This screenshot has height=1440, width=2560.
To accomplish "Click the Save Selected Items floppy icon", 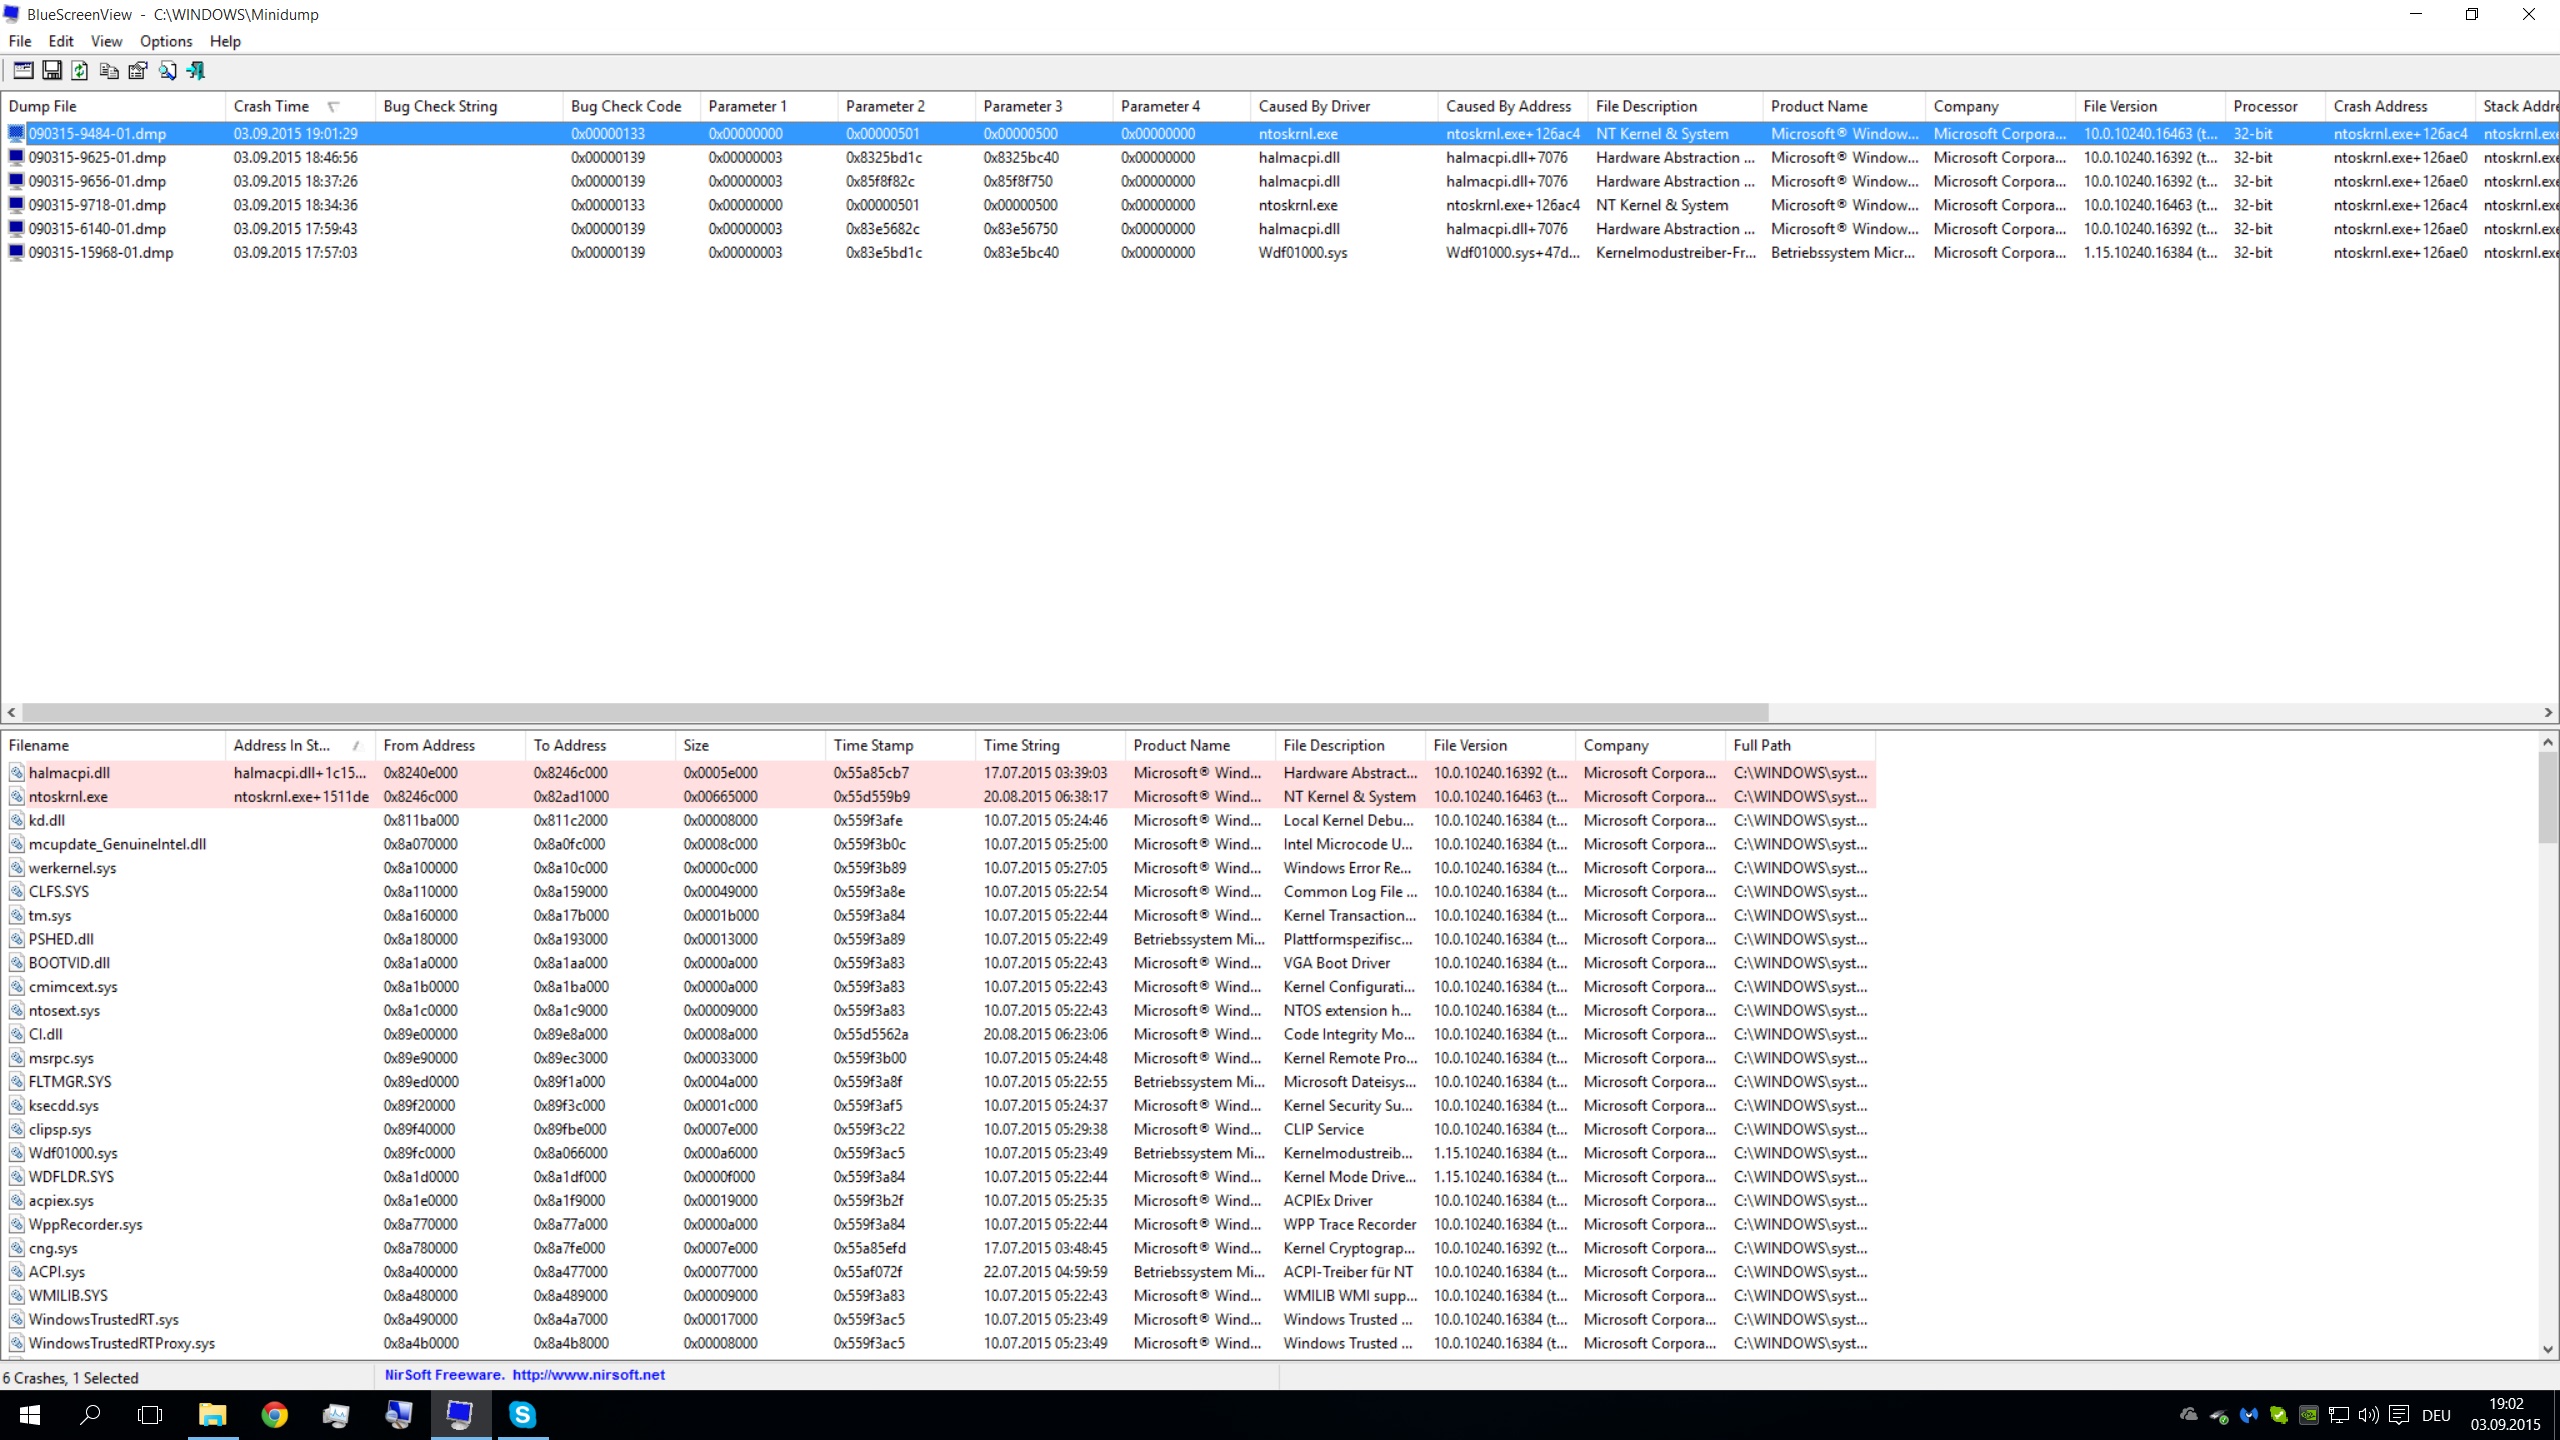I will [x=51, y=70].
